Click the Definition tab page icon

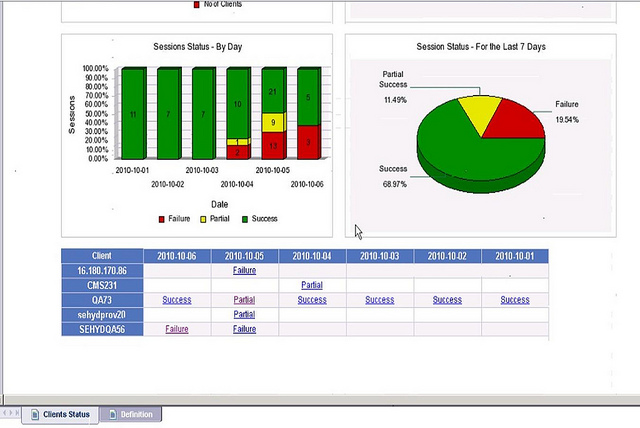coord(113,414)
